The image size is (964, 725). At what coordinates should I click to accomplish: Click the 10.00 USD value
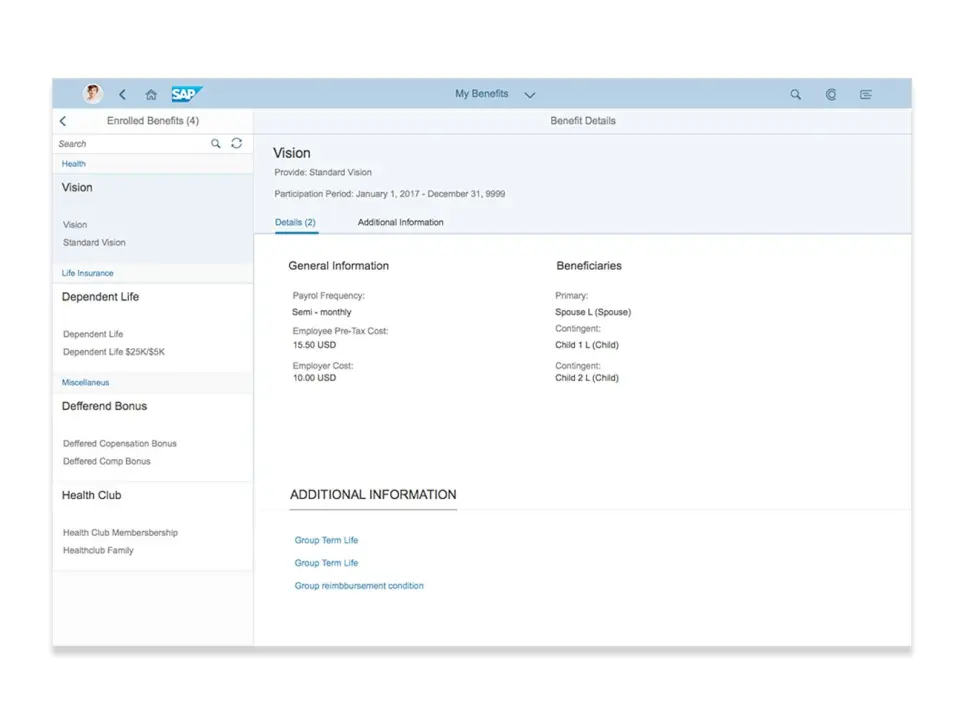pos(314,378)
